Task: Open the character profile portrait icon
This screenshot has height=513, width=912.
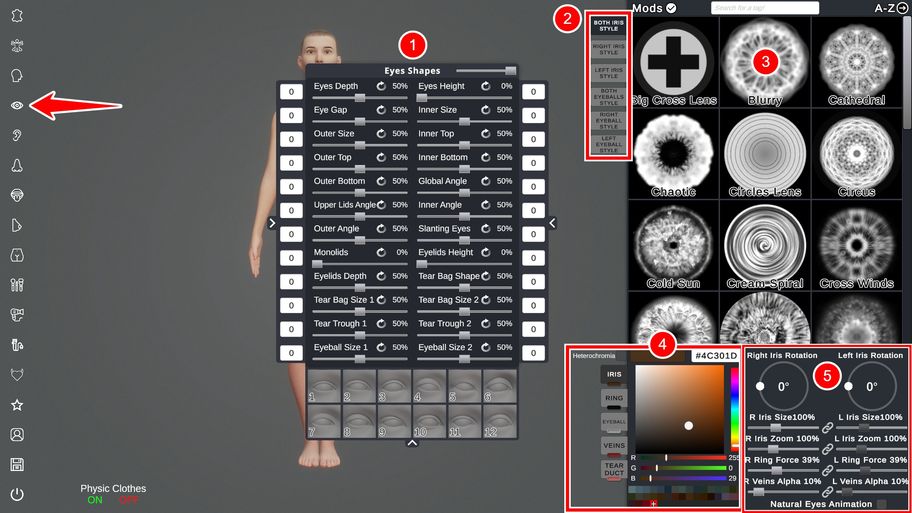Action: pyautogui.click(x=17, y=434)
